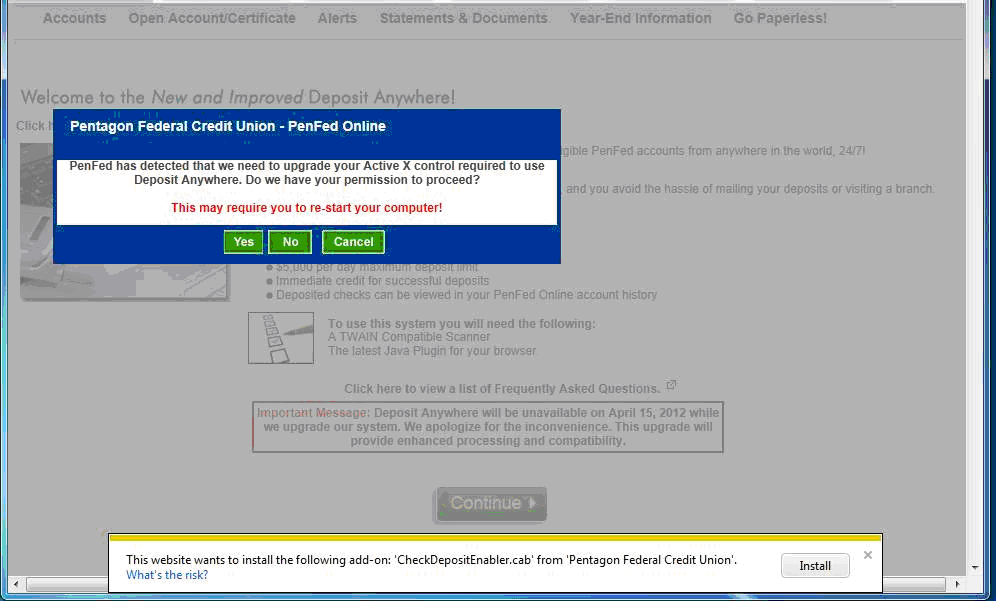Viewport: 996px width, 601px height.
Task: Open Statements & Documents menu
Action: pos(464,18)
